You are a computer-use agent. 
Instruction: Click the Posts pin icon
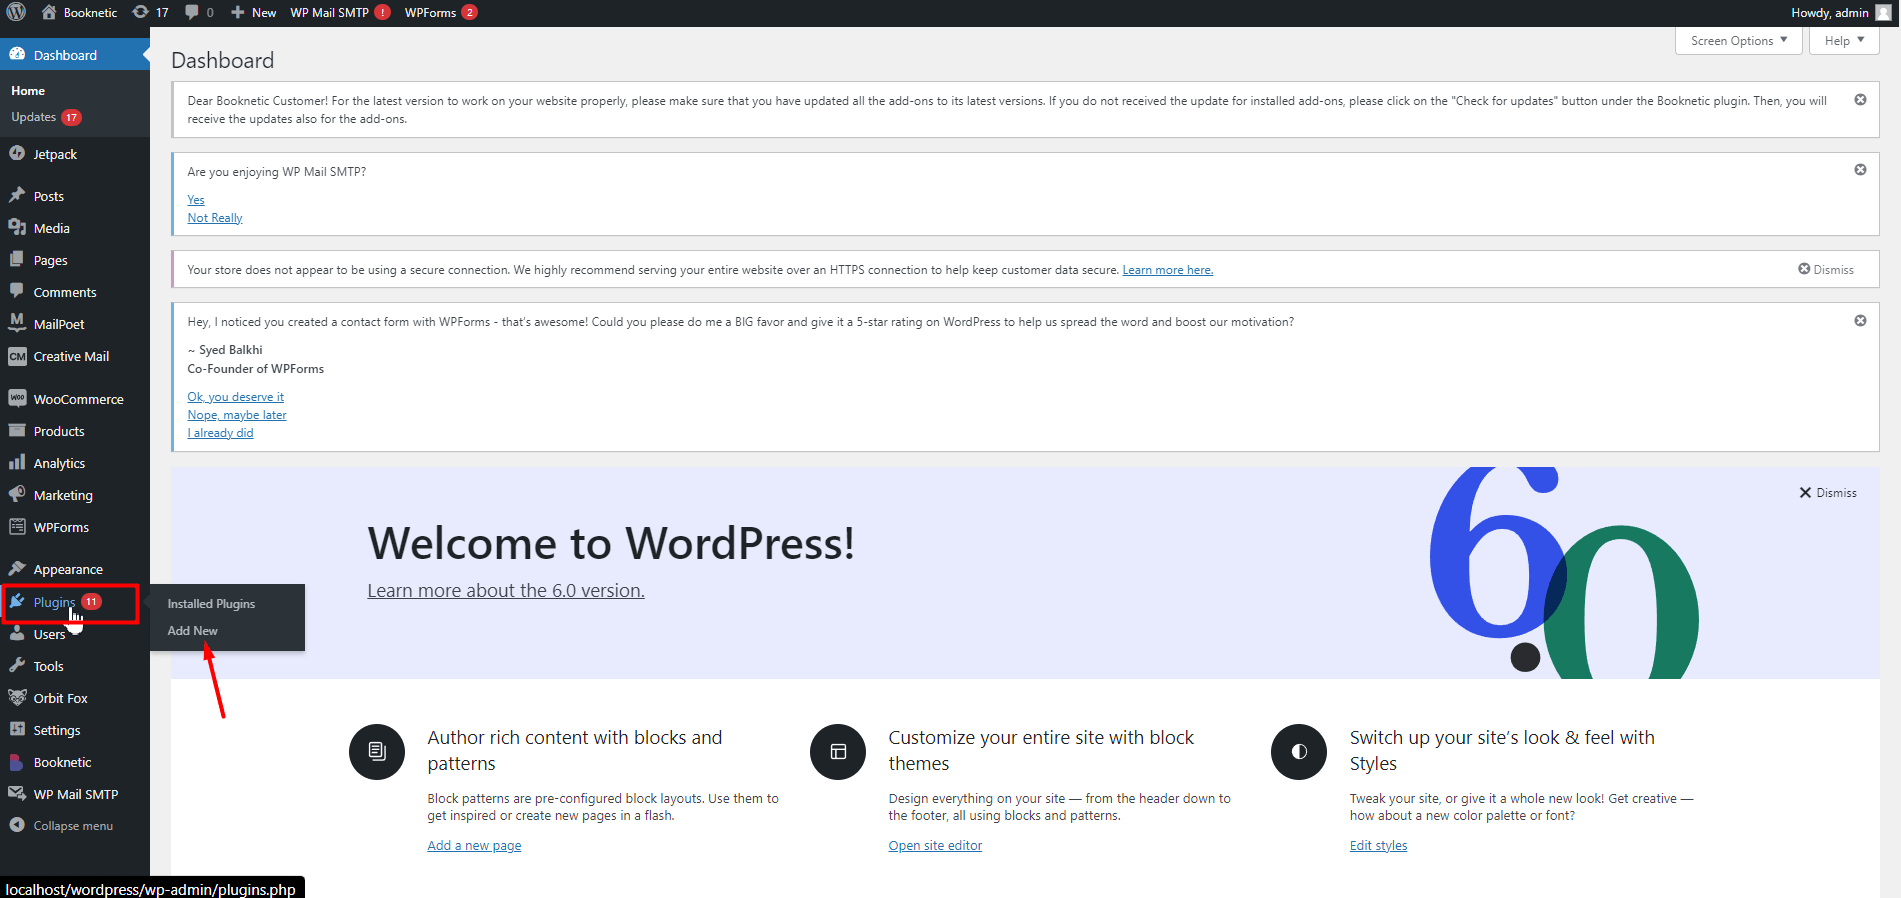click(x=17, y=195)
